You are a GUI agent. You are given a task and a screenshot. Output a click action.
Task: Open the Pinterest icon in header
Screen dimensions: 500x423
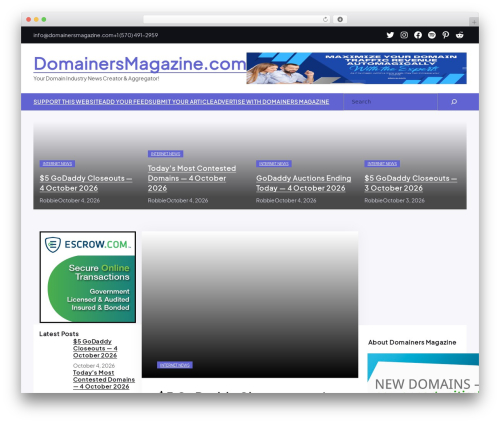click(446, 35)
